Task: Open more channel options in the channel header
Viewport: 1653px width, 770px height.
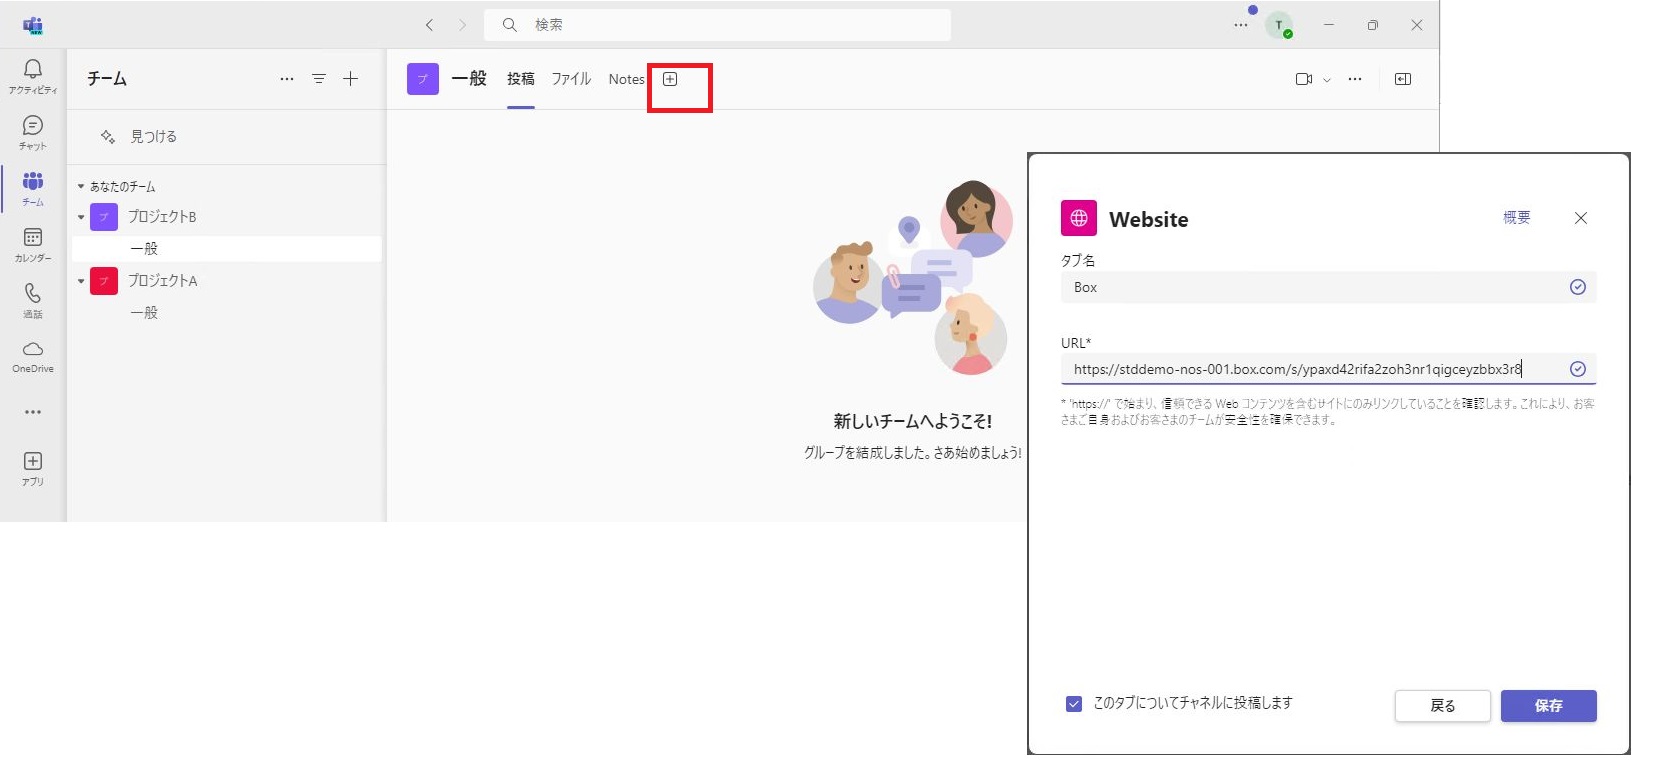Action: [x=1355, y=79]
